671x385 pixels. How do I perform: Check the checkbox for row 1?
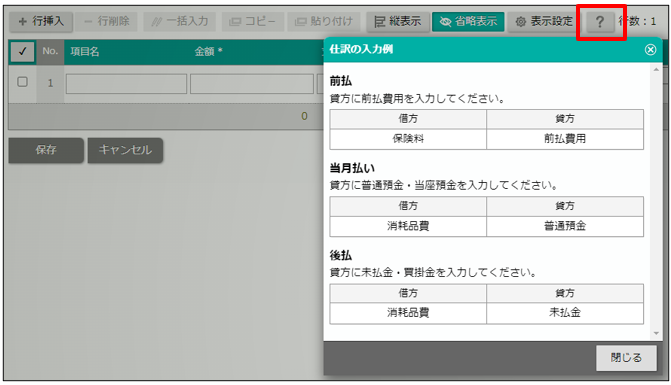point(22,82)
